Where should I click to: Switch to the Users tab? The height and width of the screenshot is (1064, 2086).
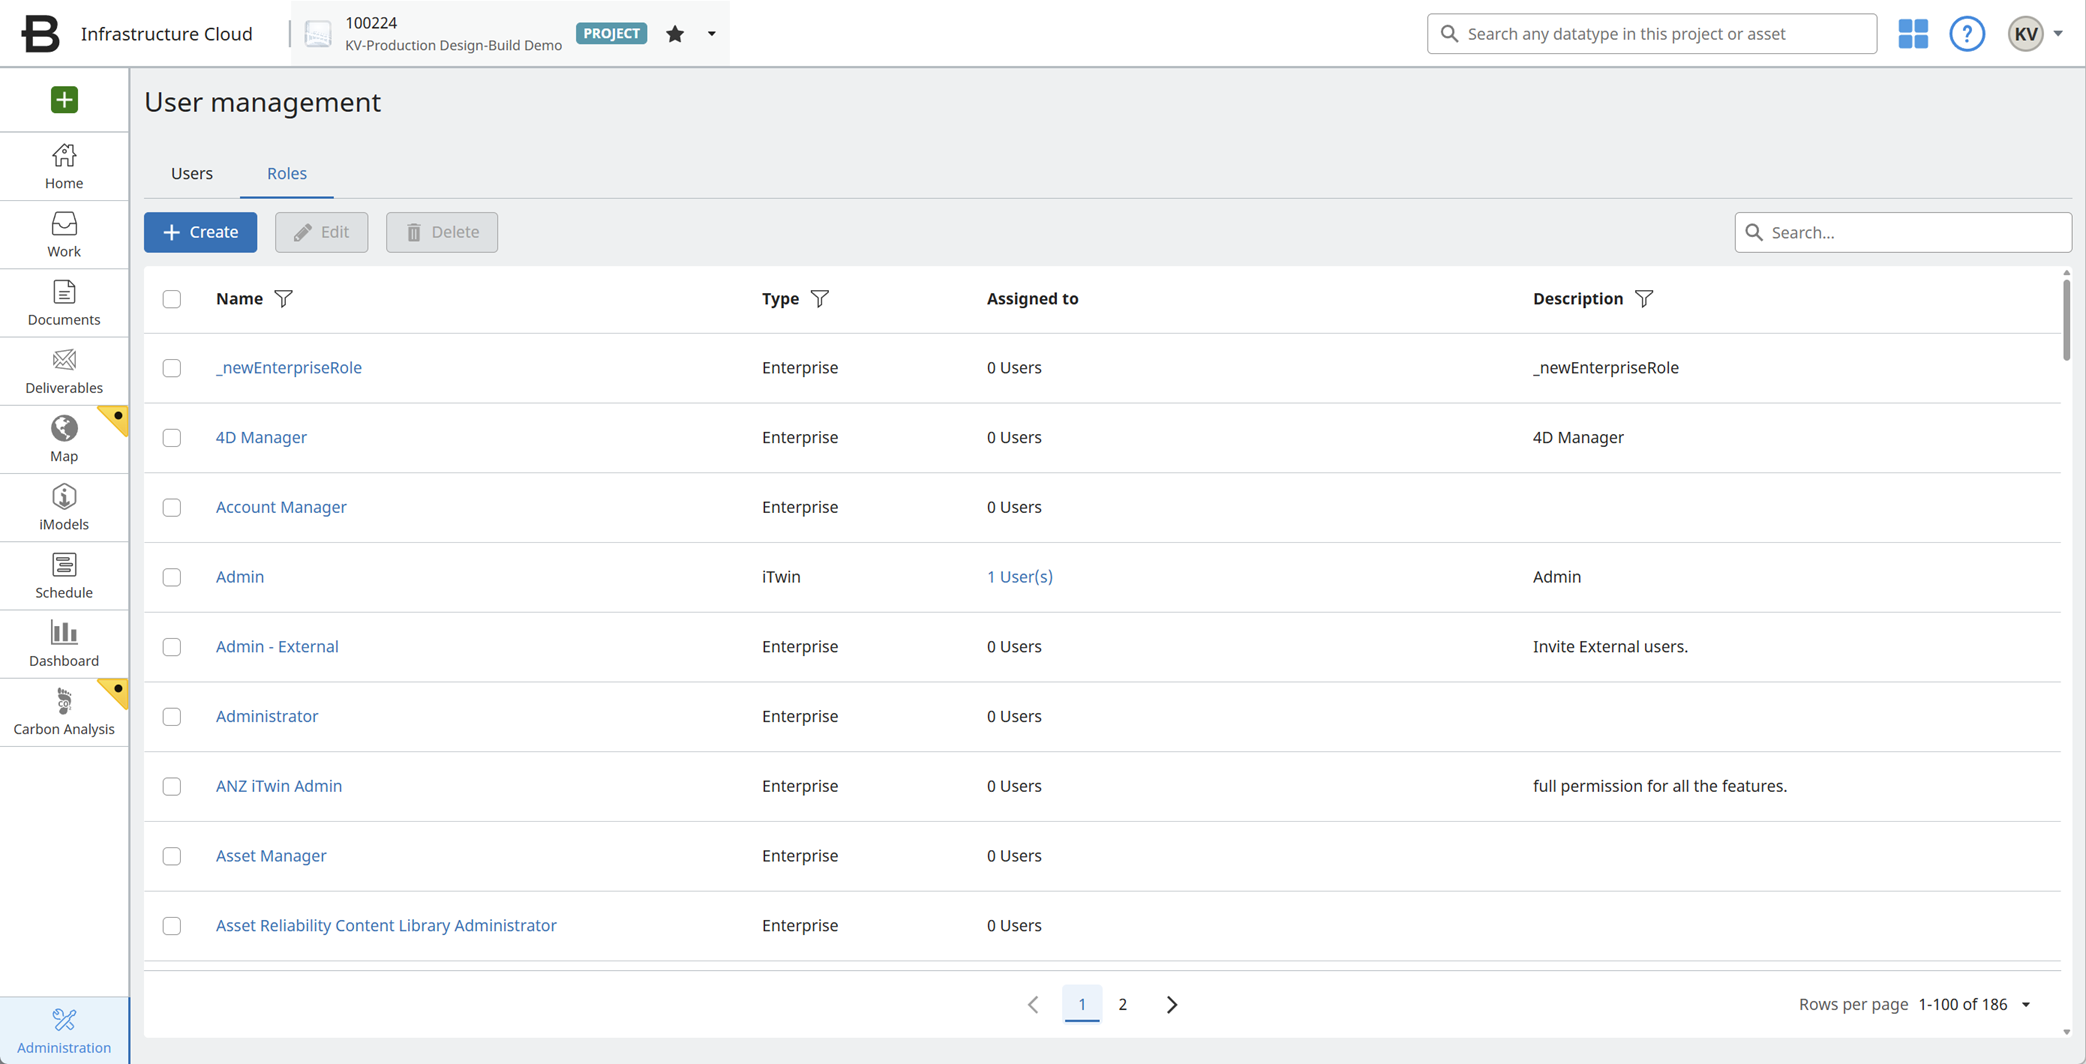192,173
